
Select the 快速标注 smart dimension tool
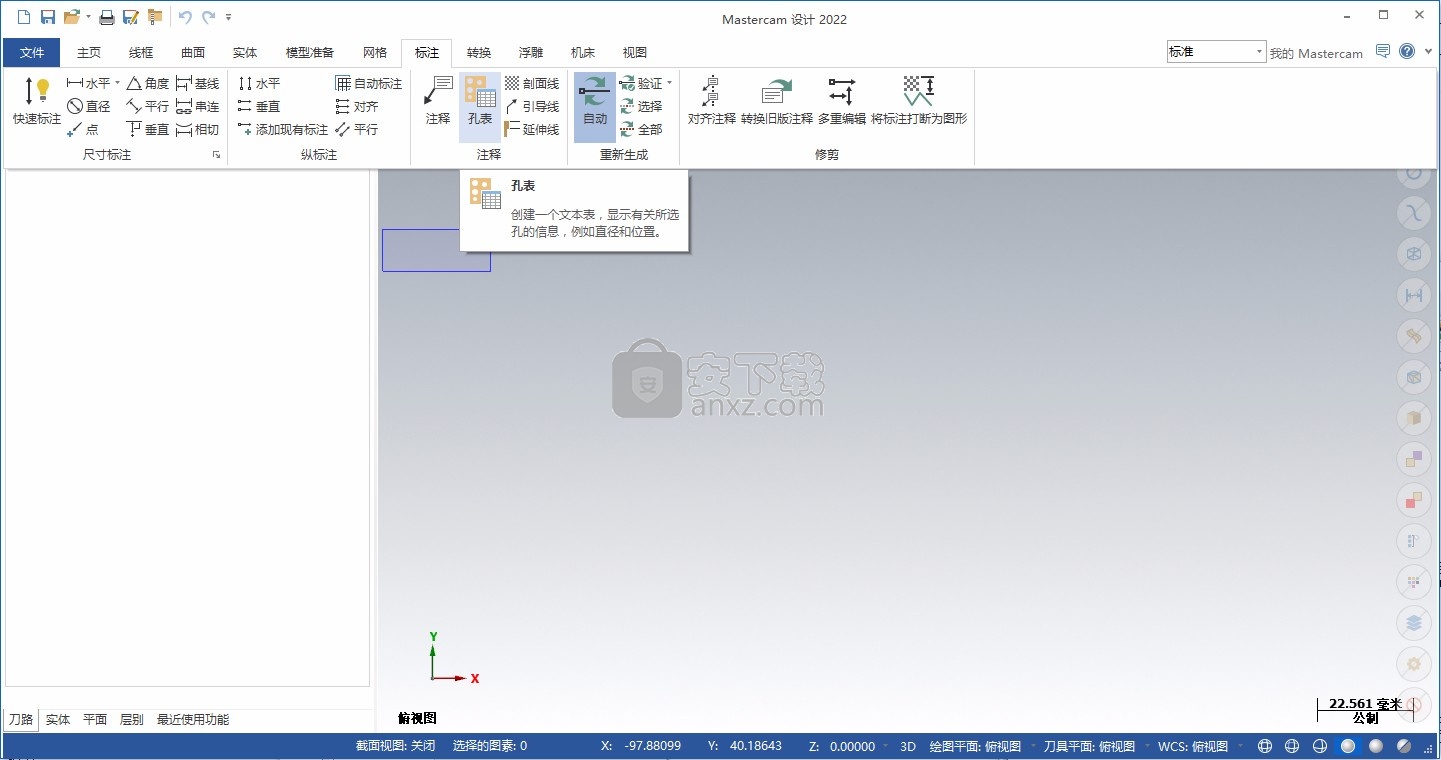37,101
